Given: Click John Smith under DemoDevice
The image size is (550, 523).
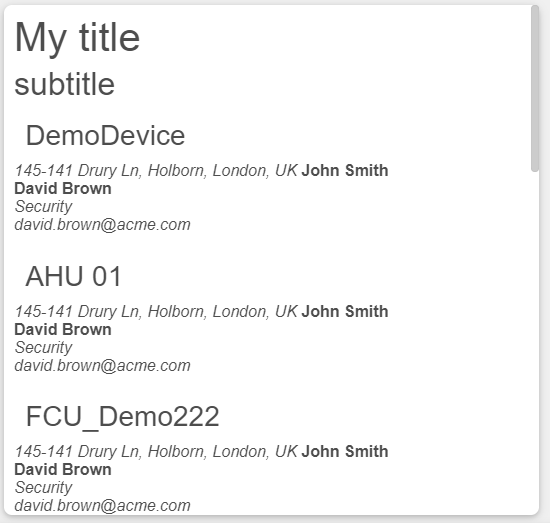Looking at the screenshot, I should (x=345, y=170).
